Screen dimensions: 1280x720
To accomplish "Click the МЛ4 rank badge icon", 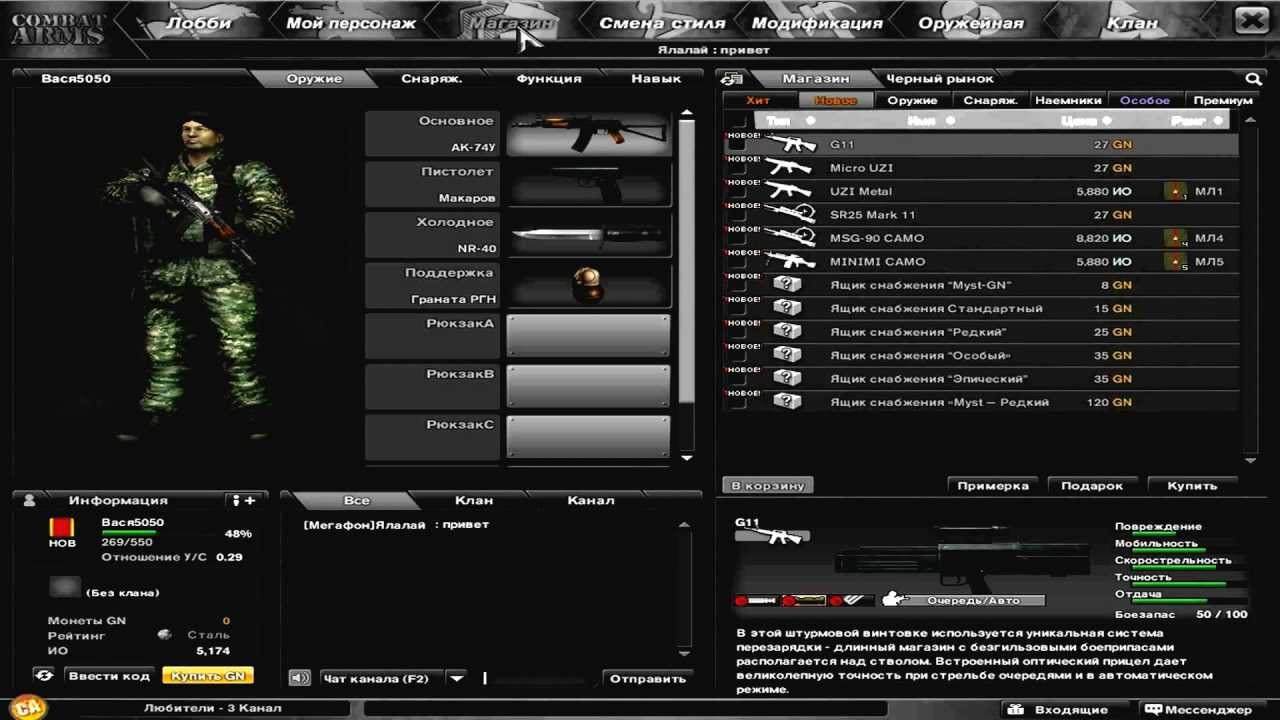I will (1176, 238).
